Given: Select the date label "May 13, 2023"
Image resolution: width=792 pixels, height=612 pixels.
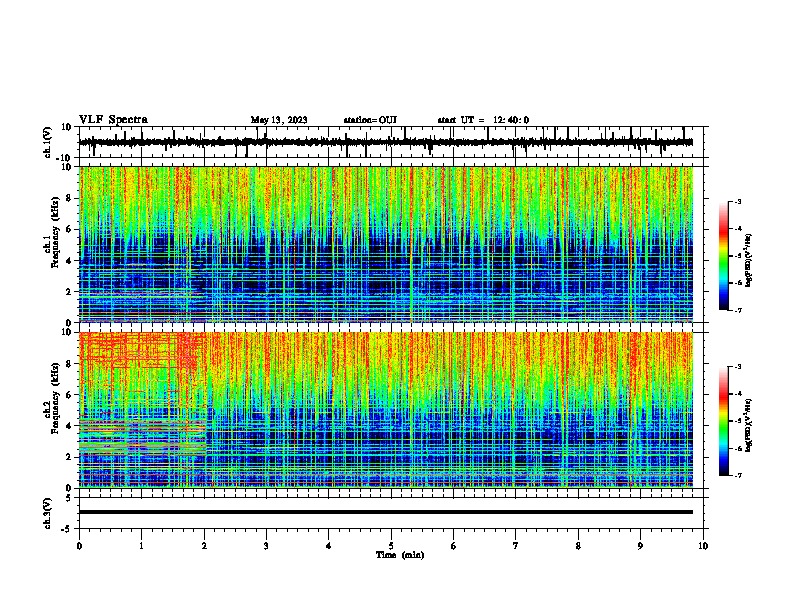Looking at the screenshot, I should click(279, 120).
